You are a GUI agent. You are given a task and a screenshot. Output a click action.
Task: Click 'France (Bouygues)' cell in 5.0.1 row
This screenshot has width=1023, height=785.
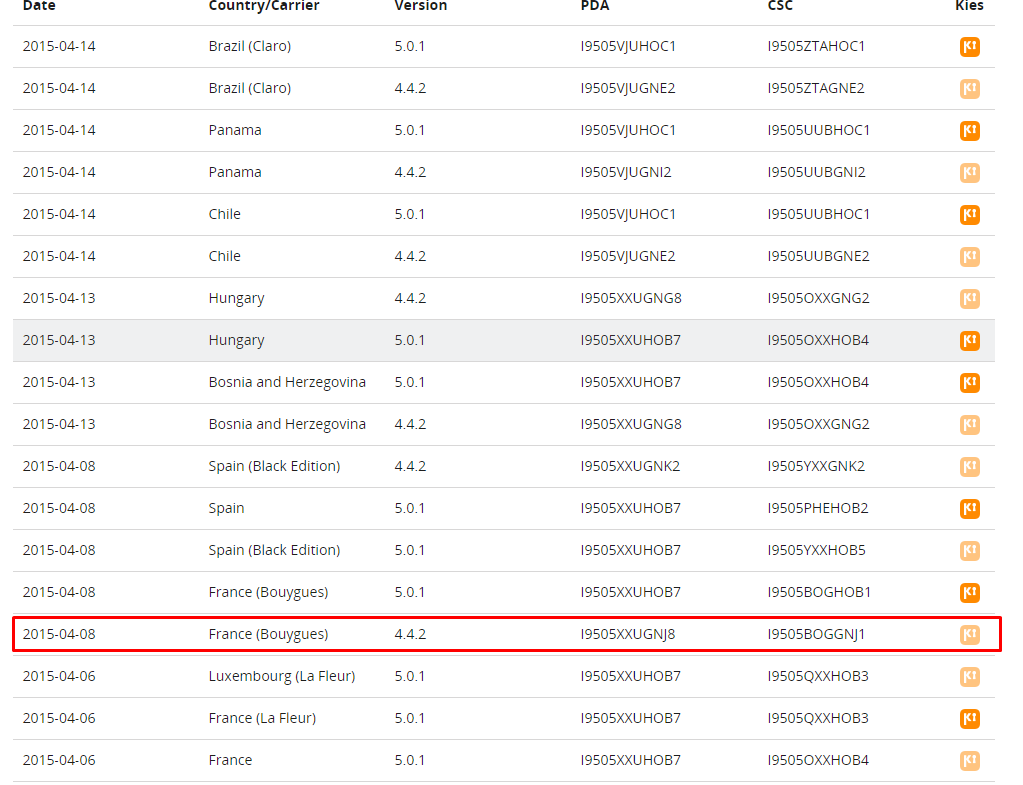[268, 593]
